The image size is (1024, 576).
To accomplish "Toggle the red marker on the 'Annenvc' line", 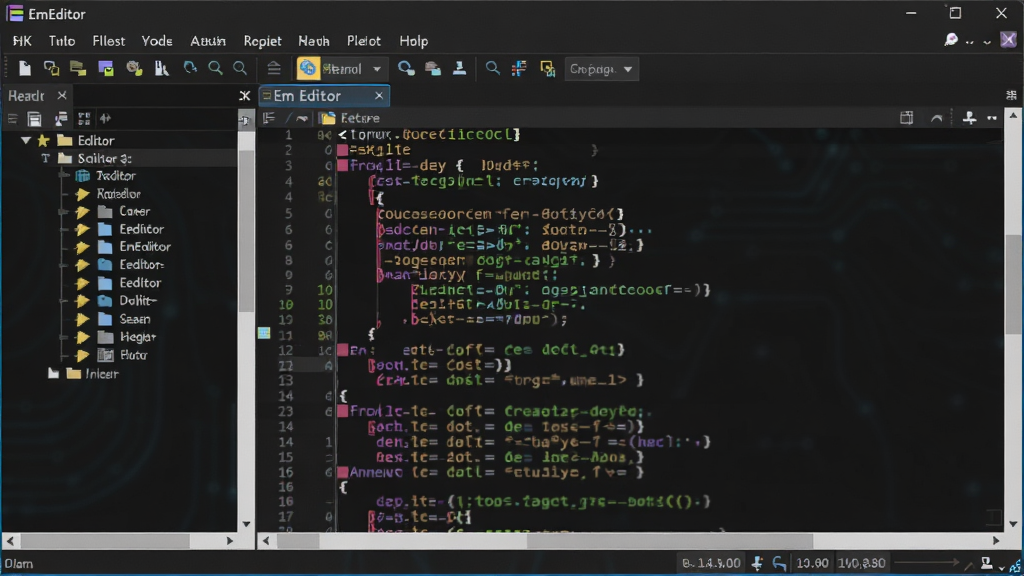I will [x=342, y=472].
